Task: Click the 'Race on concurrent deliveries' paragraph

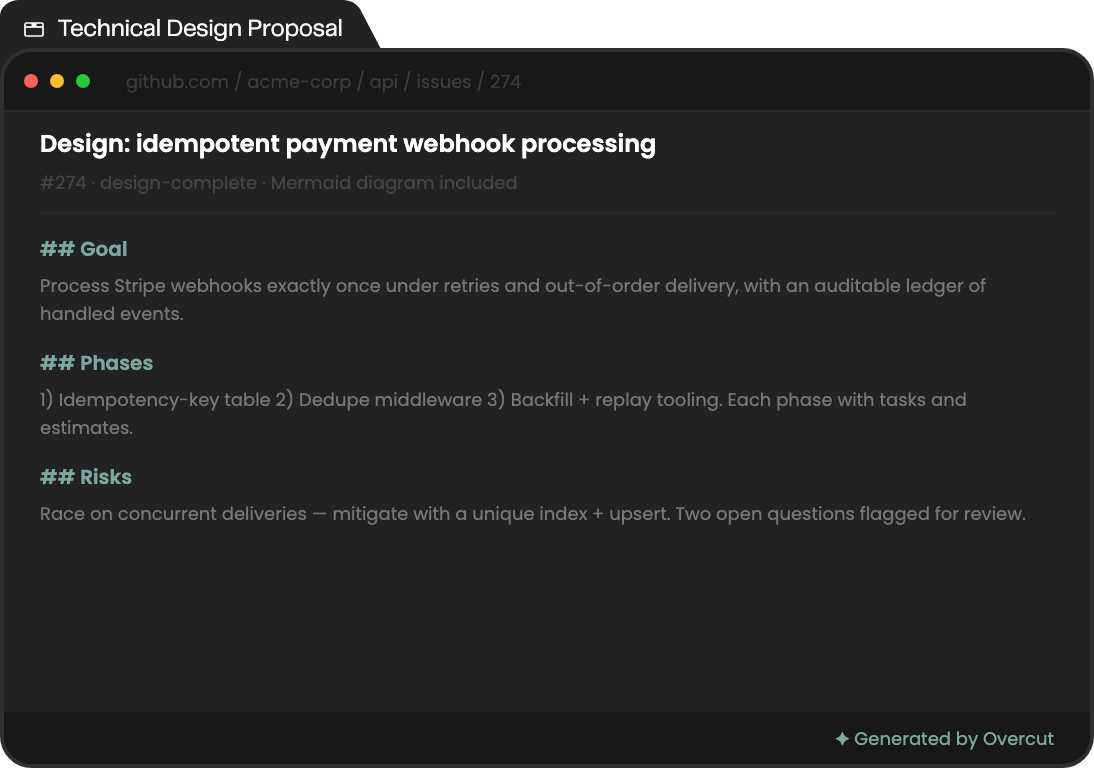Action: [532, 514]
